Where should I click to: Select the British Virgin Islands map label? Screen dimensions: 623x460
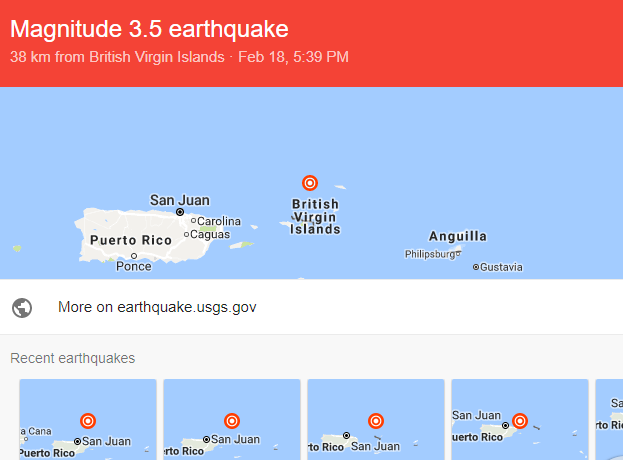pos(315,217)
